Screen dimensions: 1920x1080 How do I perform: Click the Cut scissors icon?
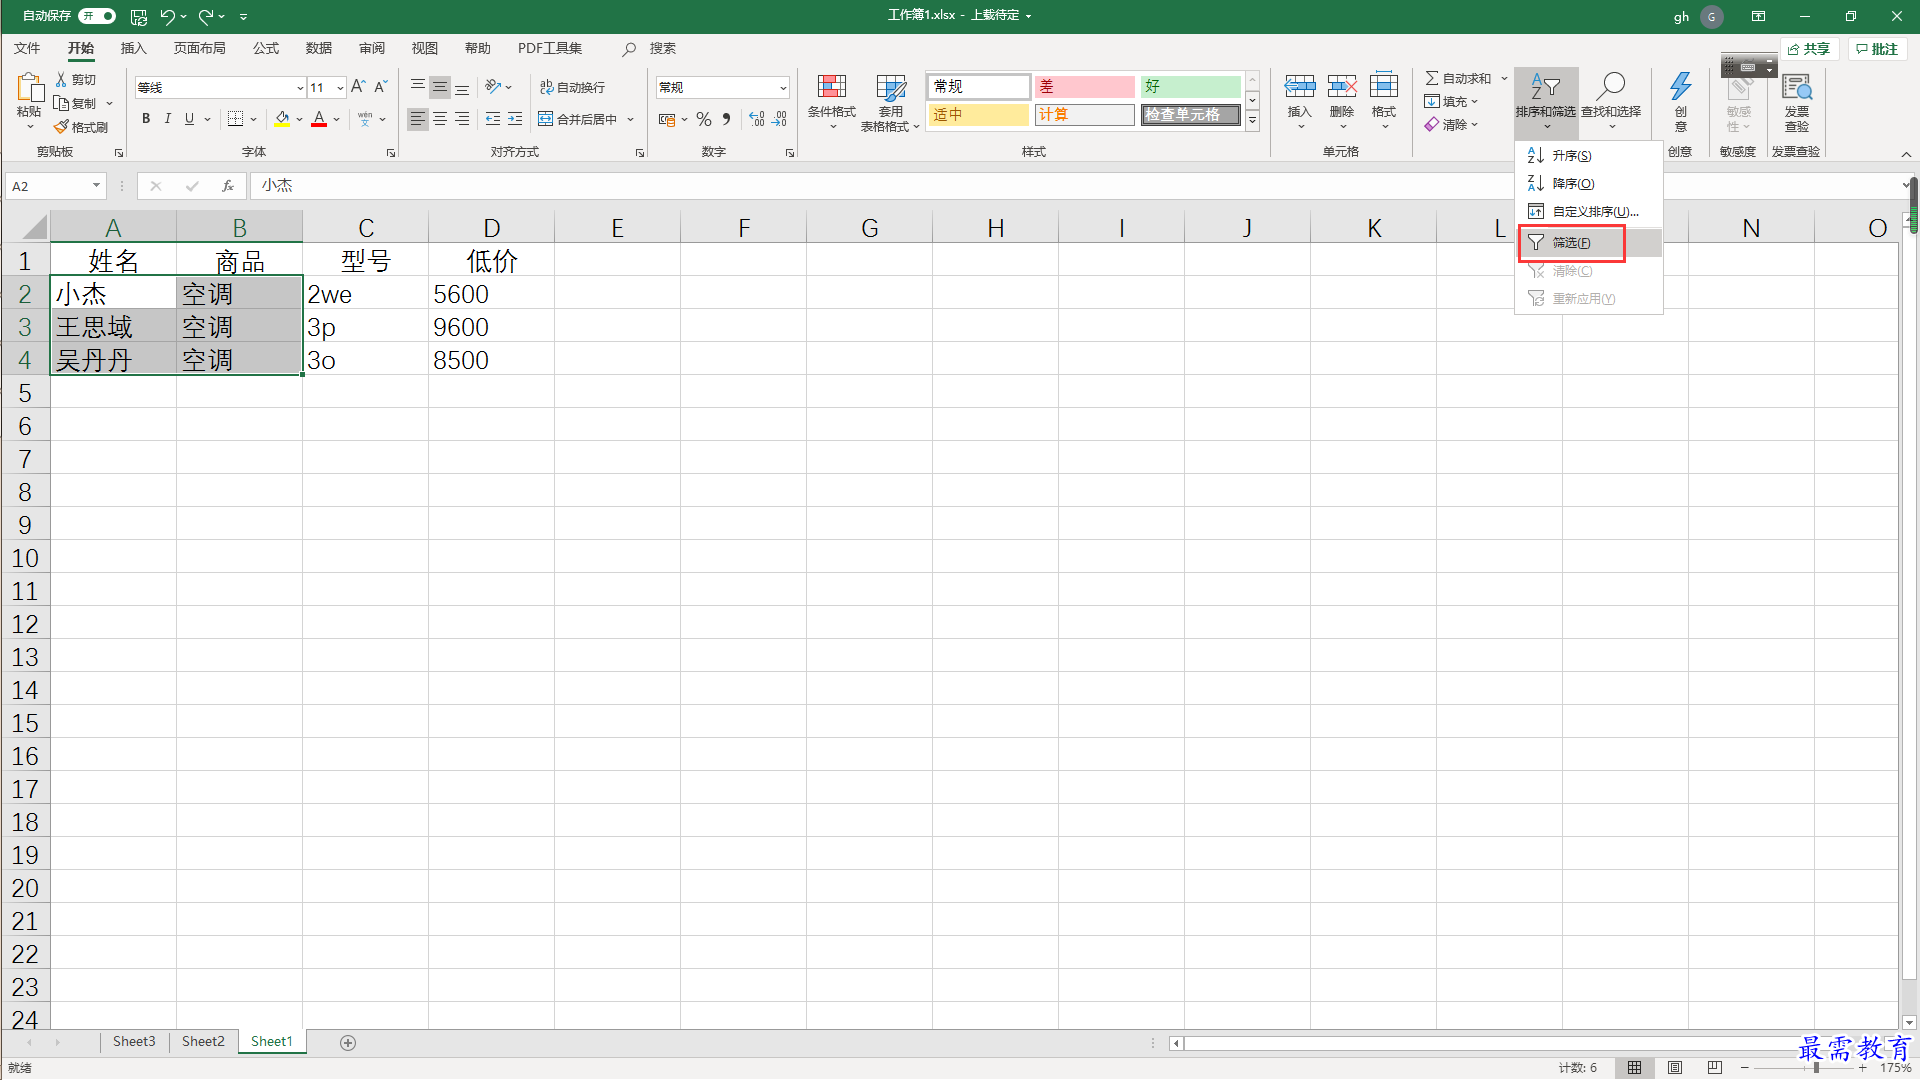point(62,79)
